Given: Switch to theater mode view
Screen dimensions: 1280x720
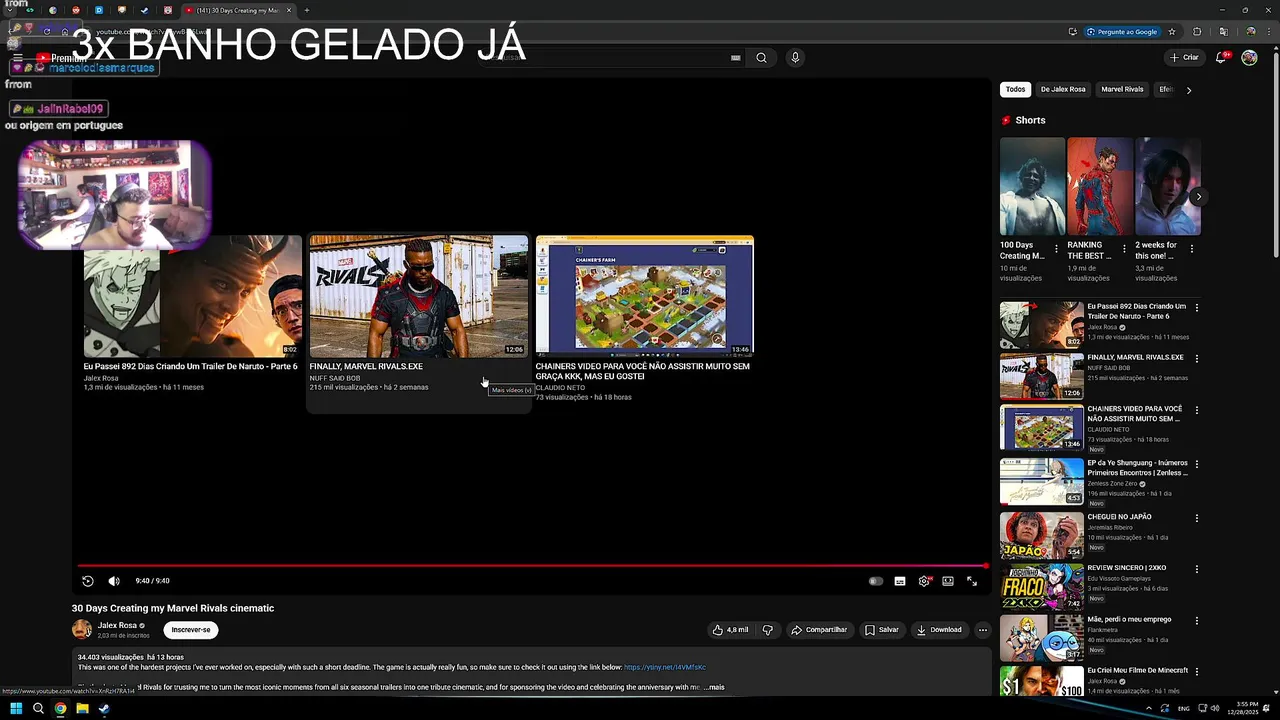Looking at the screenshot, I should tap(948, 581).
